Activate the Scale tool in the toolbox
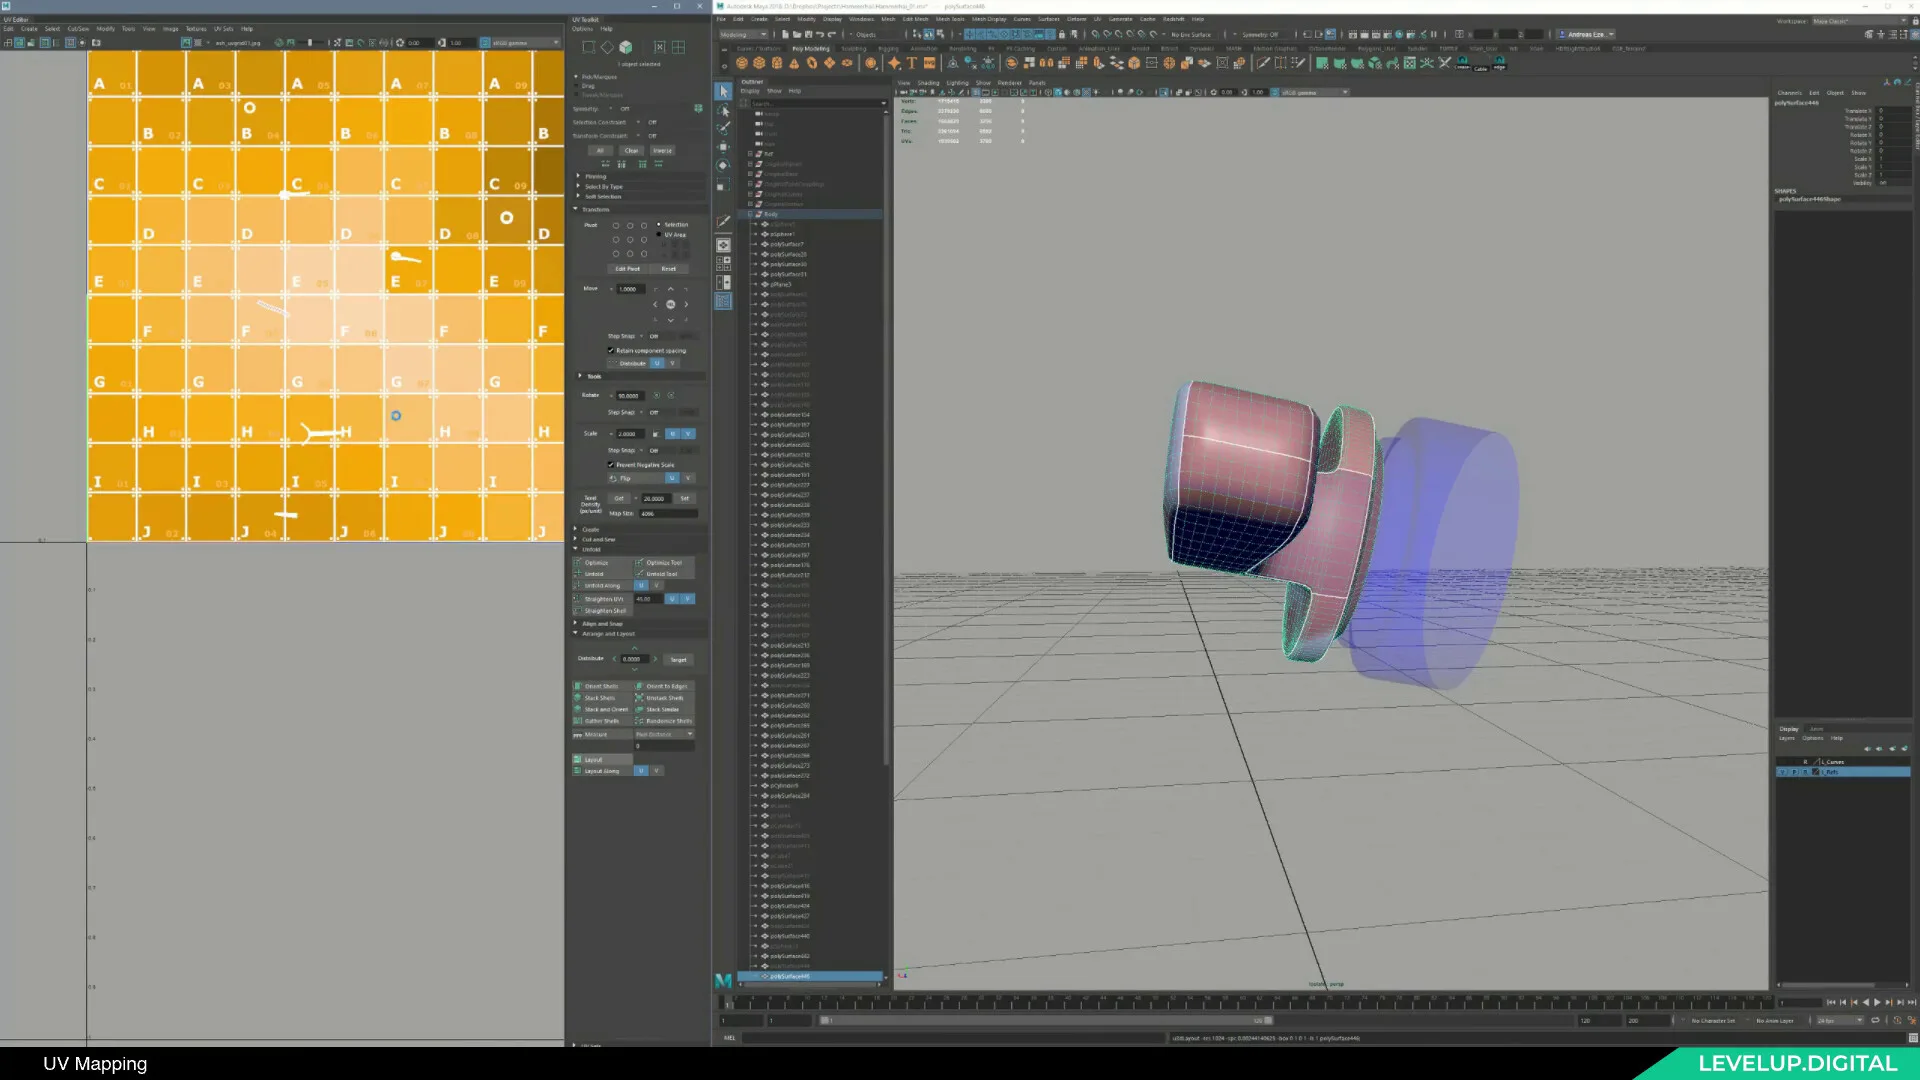The image size is (1920, 1080). click(x=724, y=185)
